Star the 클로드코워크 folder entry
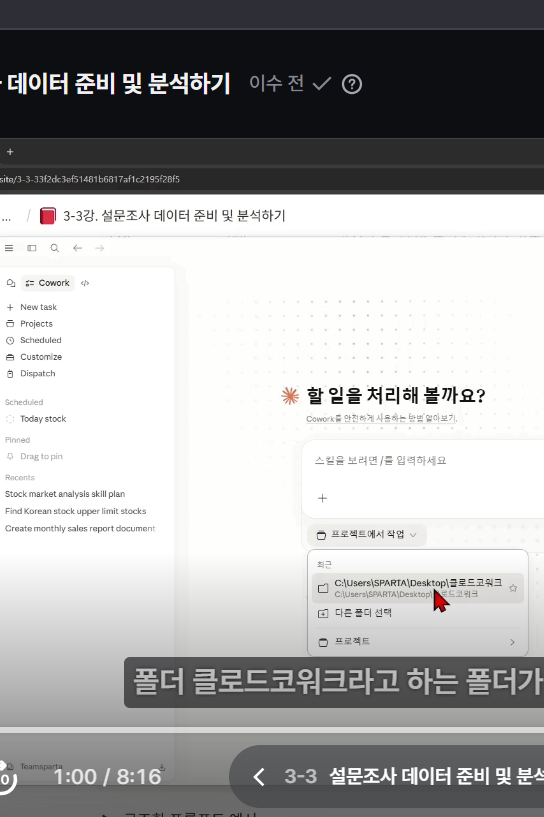This screenshot has height=817, width=544. point(513,588)
